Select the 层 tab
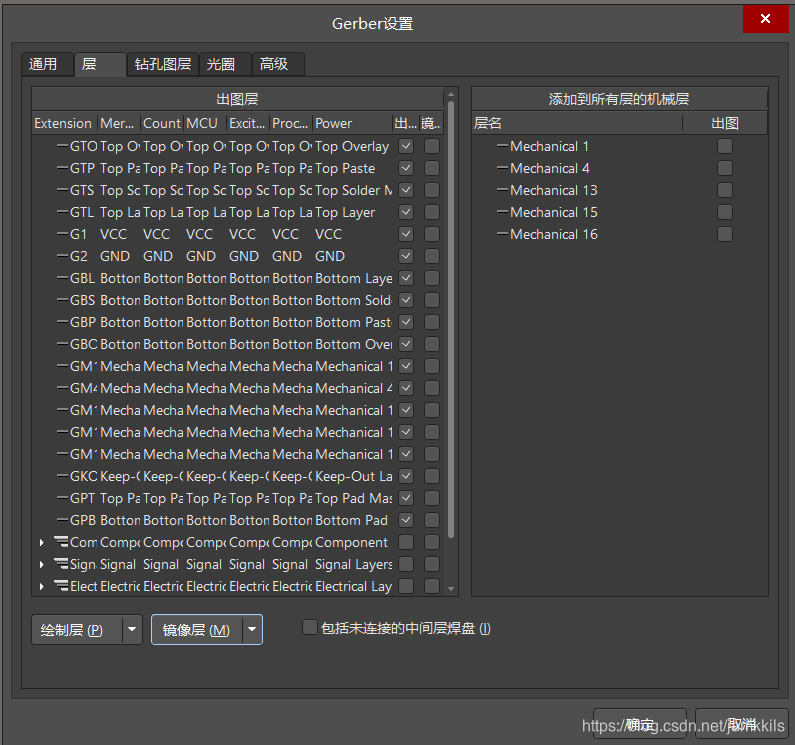Screen dimensions: 795x745 tap(100, 64)
